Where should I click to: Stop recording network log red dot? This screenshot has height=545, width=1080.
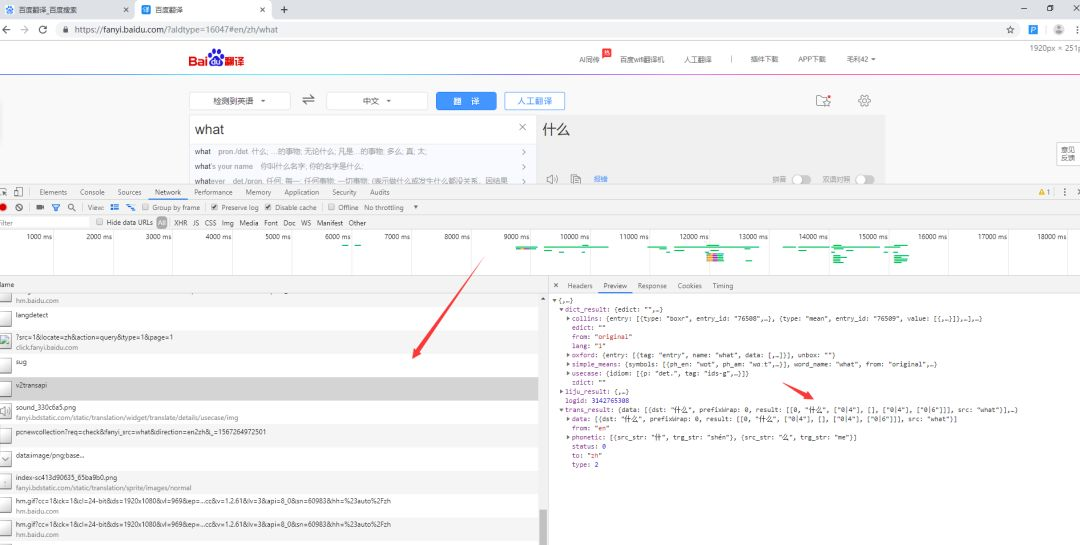[3, 207]
